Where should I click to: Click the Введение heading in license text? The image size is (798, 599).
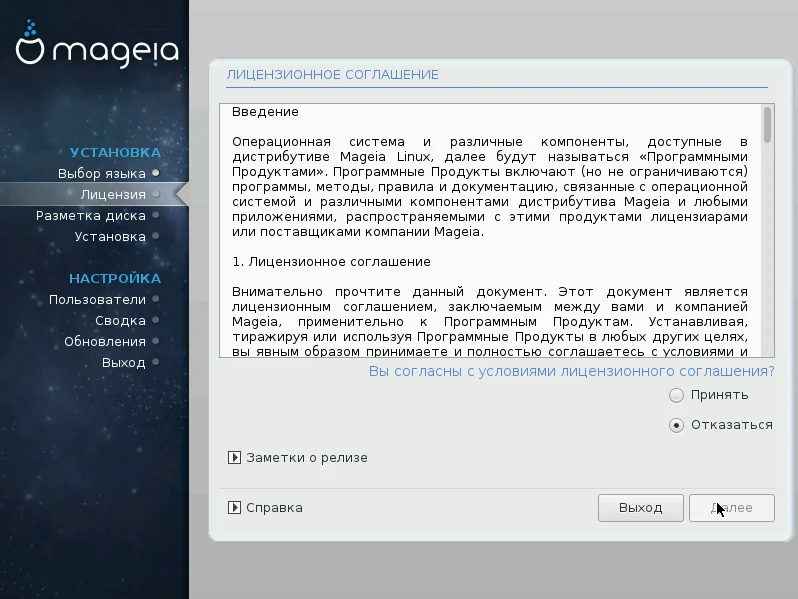265,112
